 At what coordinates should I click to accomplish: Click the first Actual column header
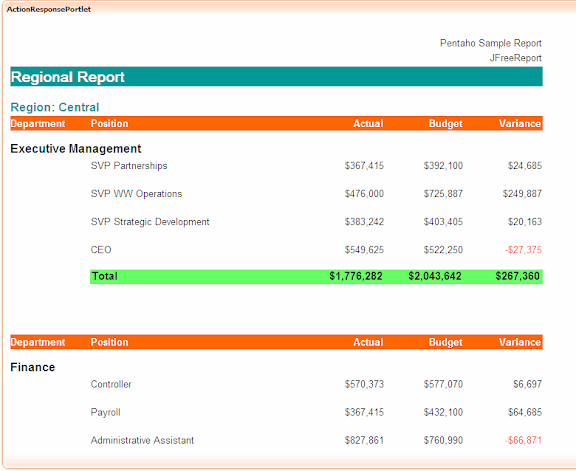pyautogui.click(x=368, y=123)
